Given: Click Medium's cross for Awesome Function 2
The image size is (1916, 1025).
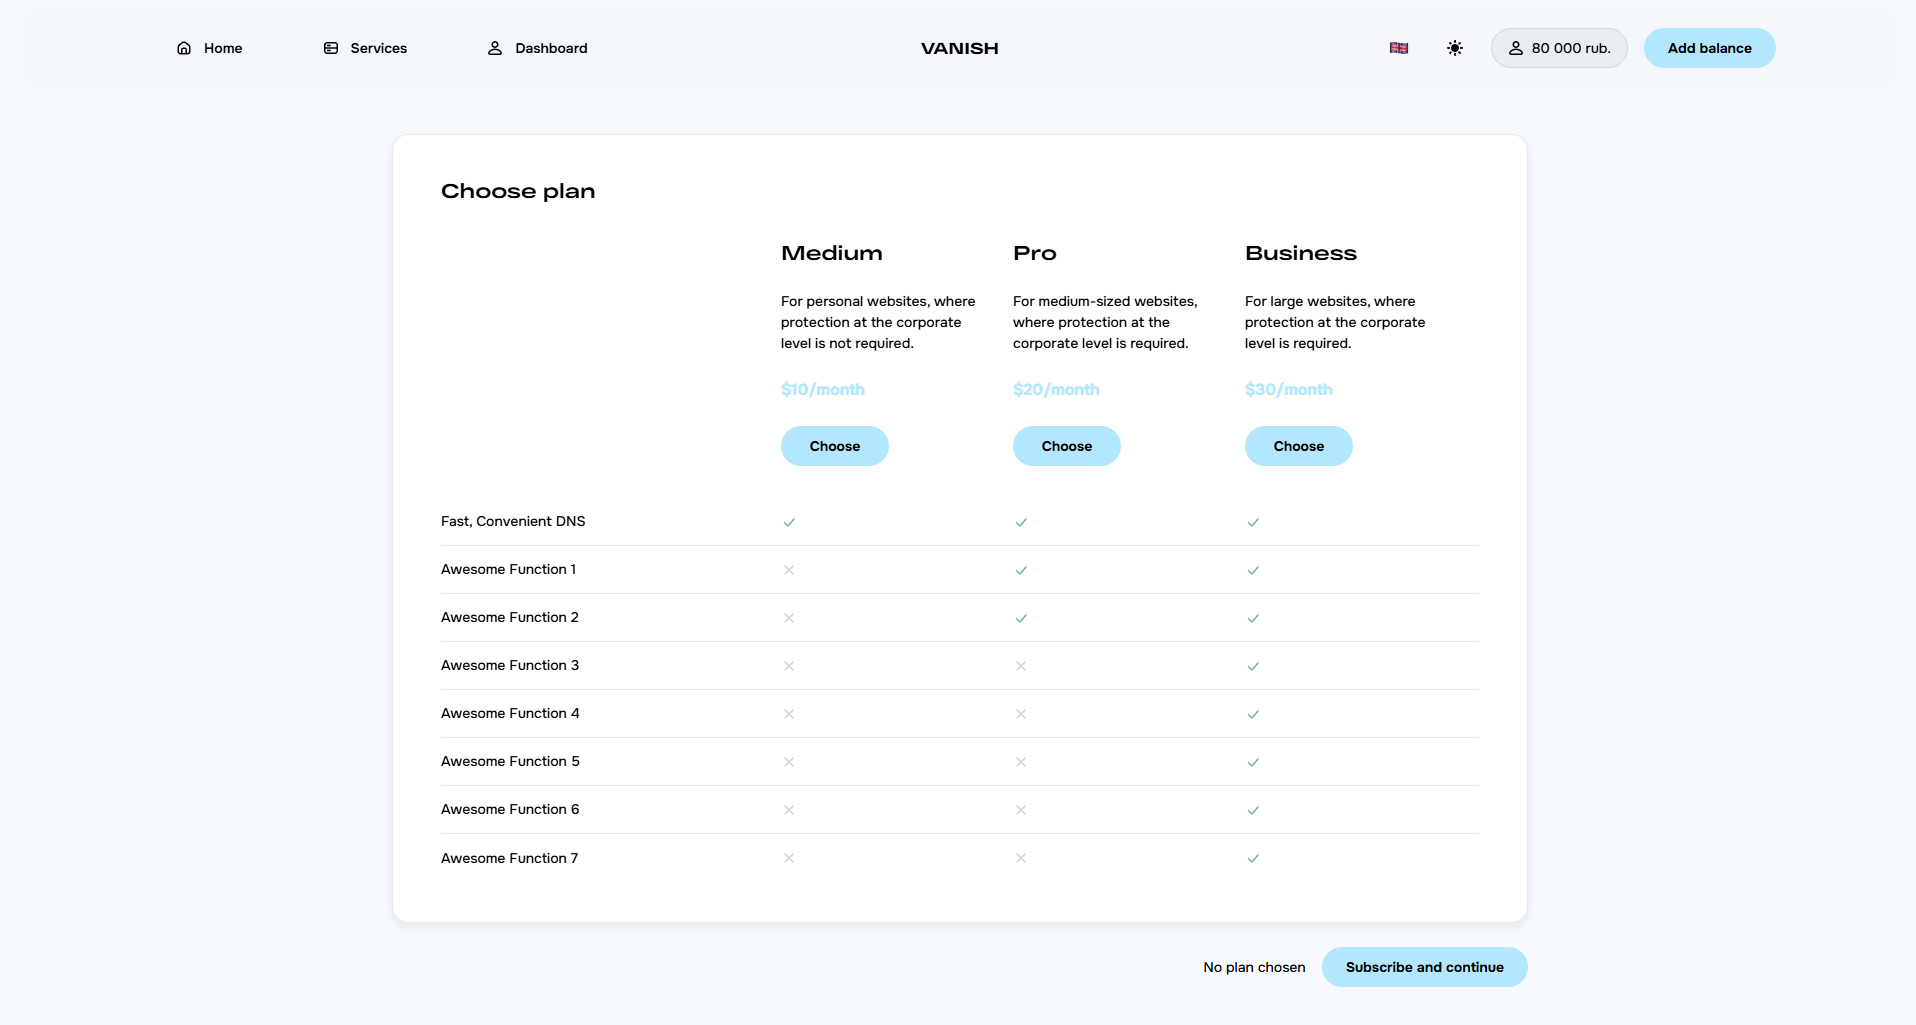Looking at the screenshot, I should click(789, 618).
